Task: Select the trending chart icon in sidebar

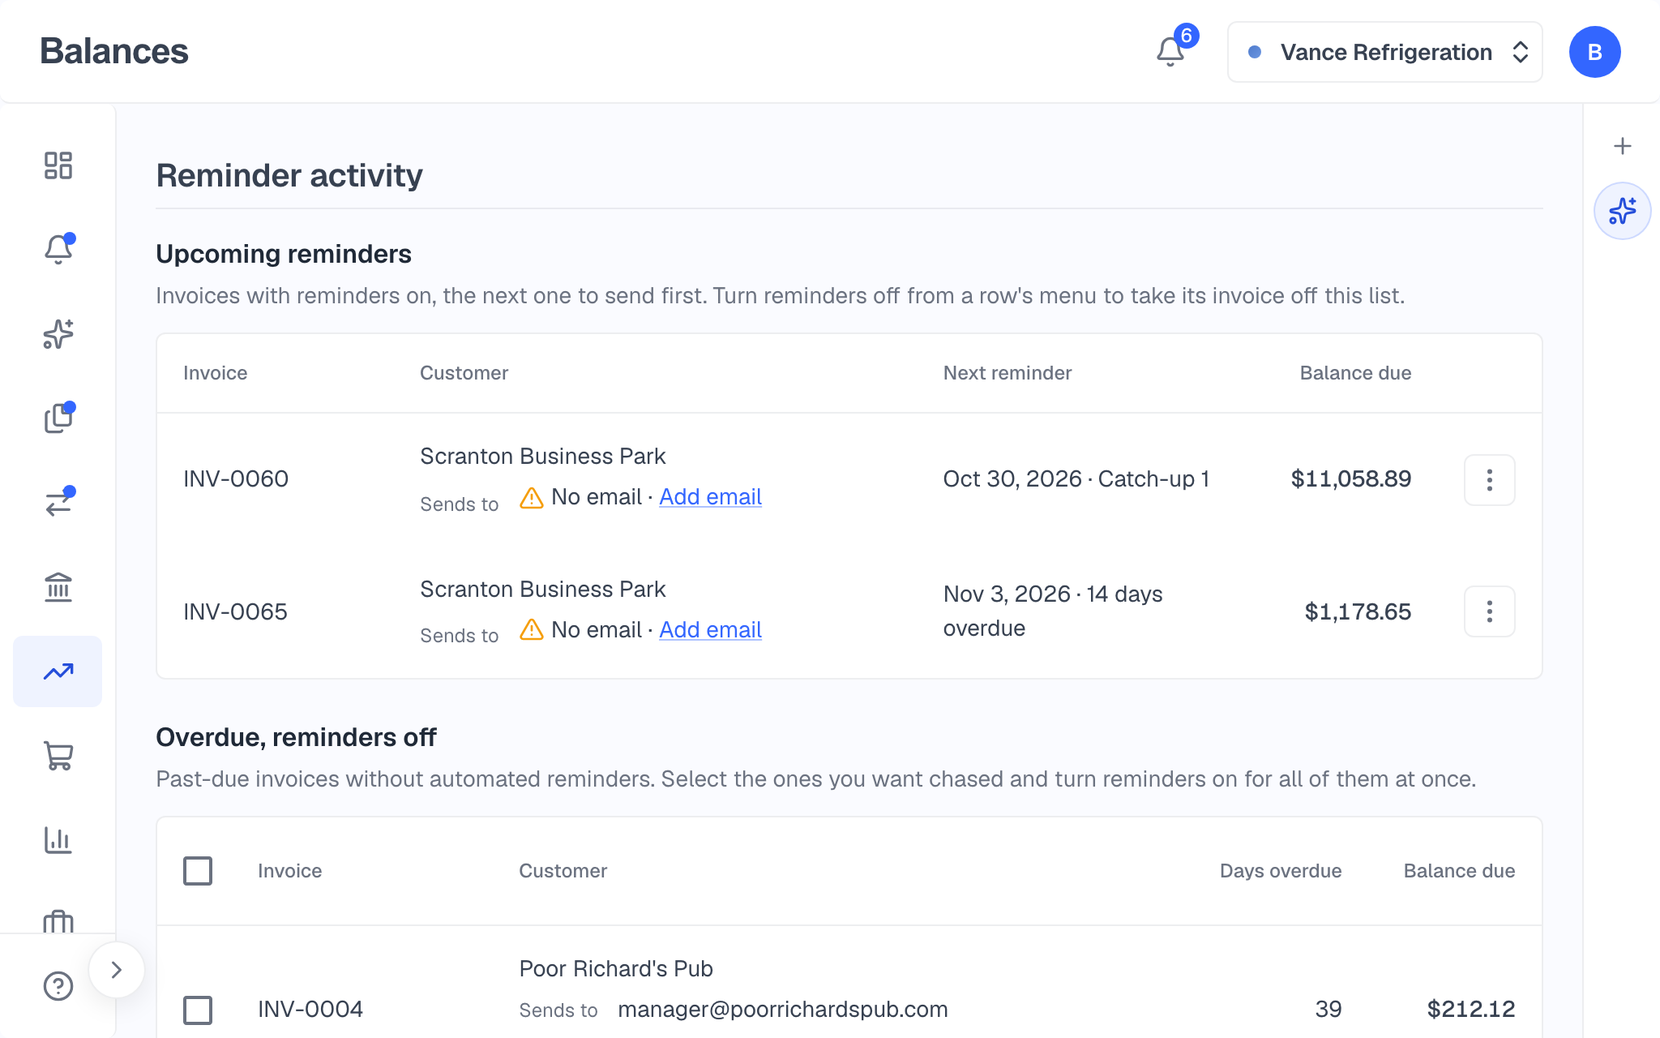Action: point(58,671)
